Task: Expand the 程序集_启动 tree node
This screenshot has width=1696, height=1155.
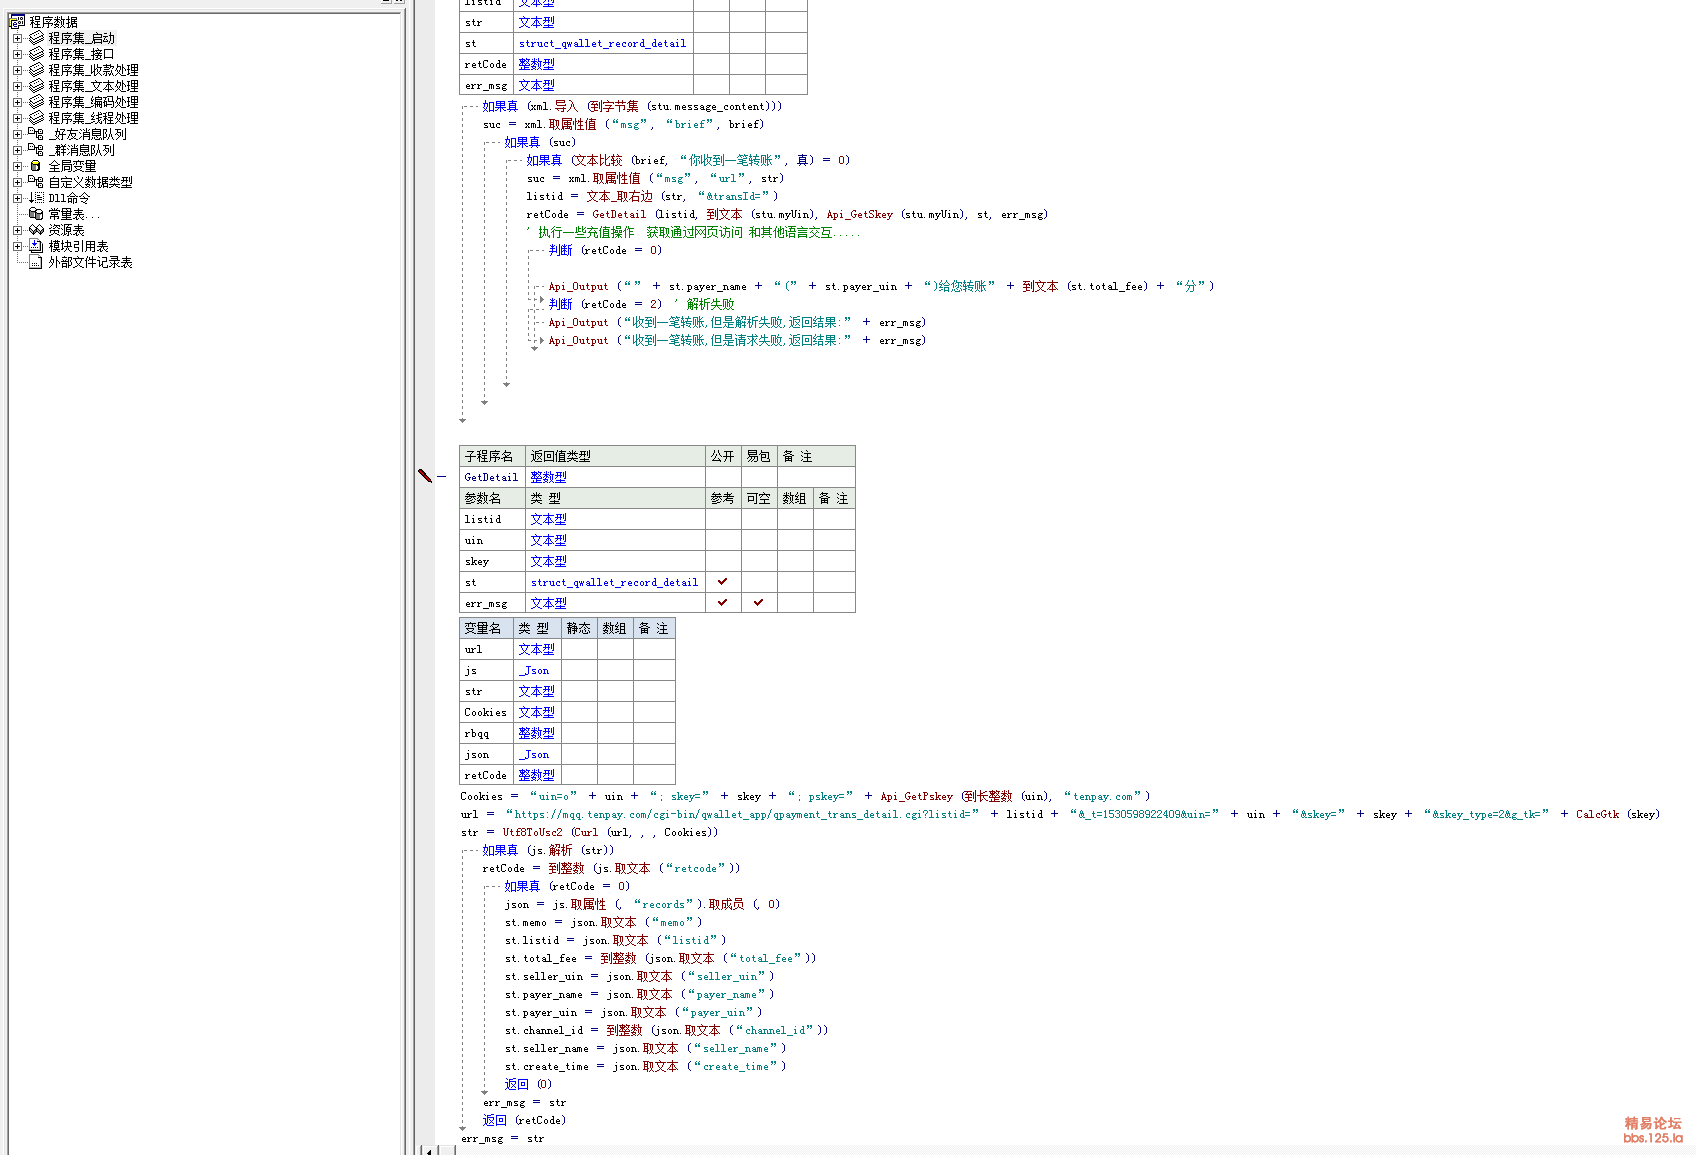Action: click(x=17, y=38)
